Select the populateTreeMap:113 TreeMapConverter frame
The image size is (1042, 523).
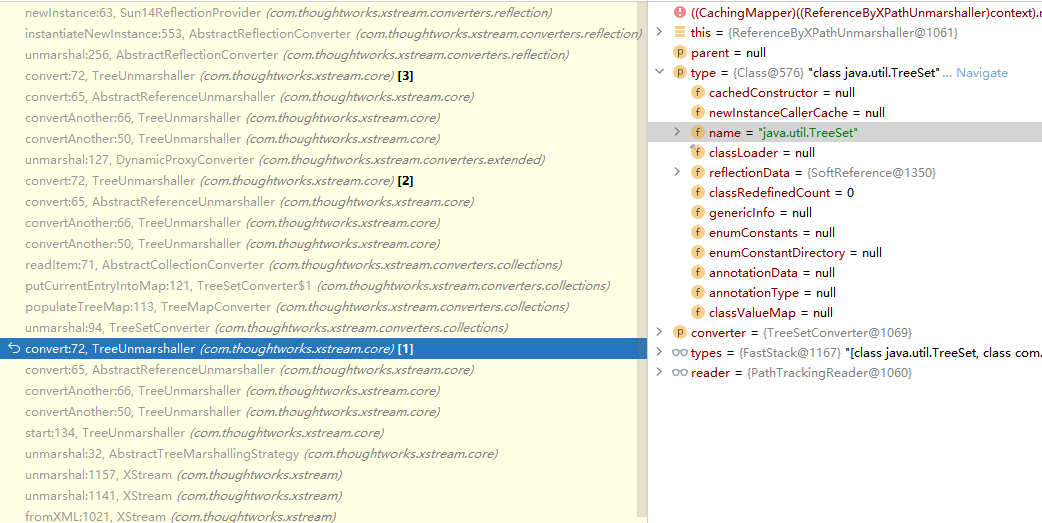tap(296, 306)
